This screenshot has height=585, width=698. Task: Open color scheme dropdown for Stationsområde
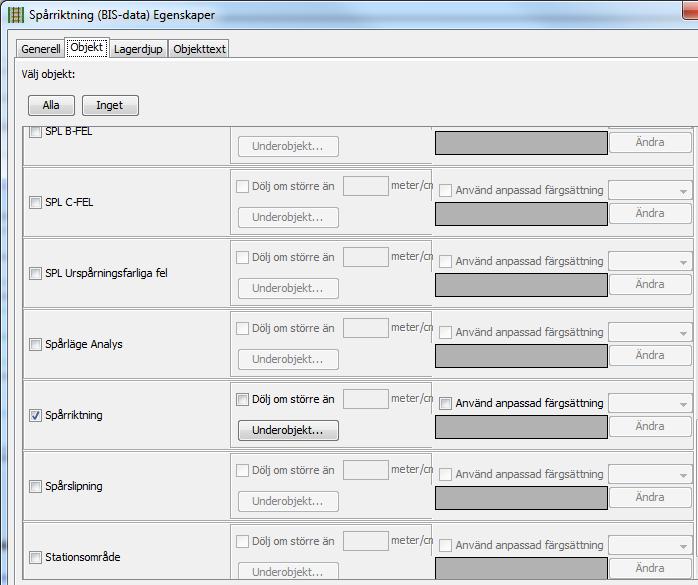(650, 546)
